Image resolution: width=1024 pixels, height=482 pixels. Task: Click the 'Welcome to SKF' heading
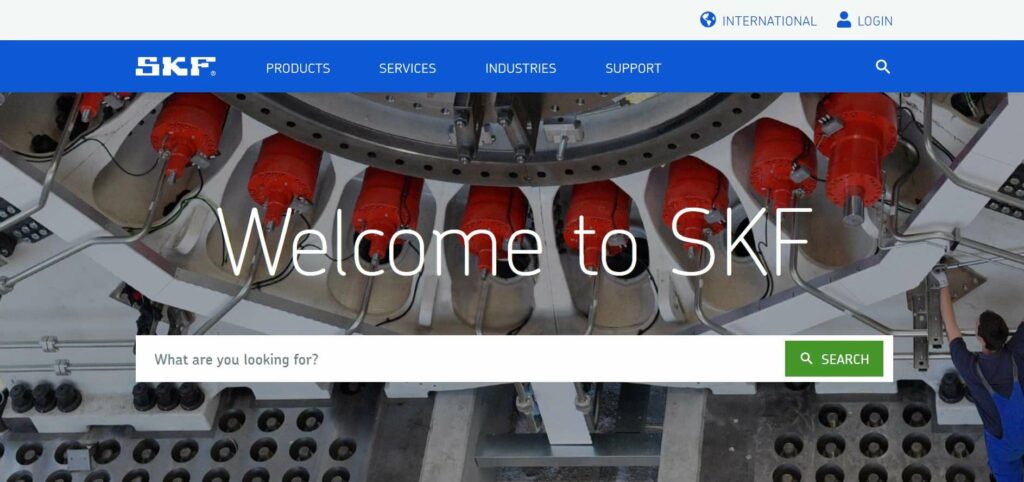click(516, 242)
